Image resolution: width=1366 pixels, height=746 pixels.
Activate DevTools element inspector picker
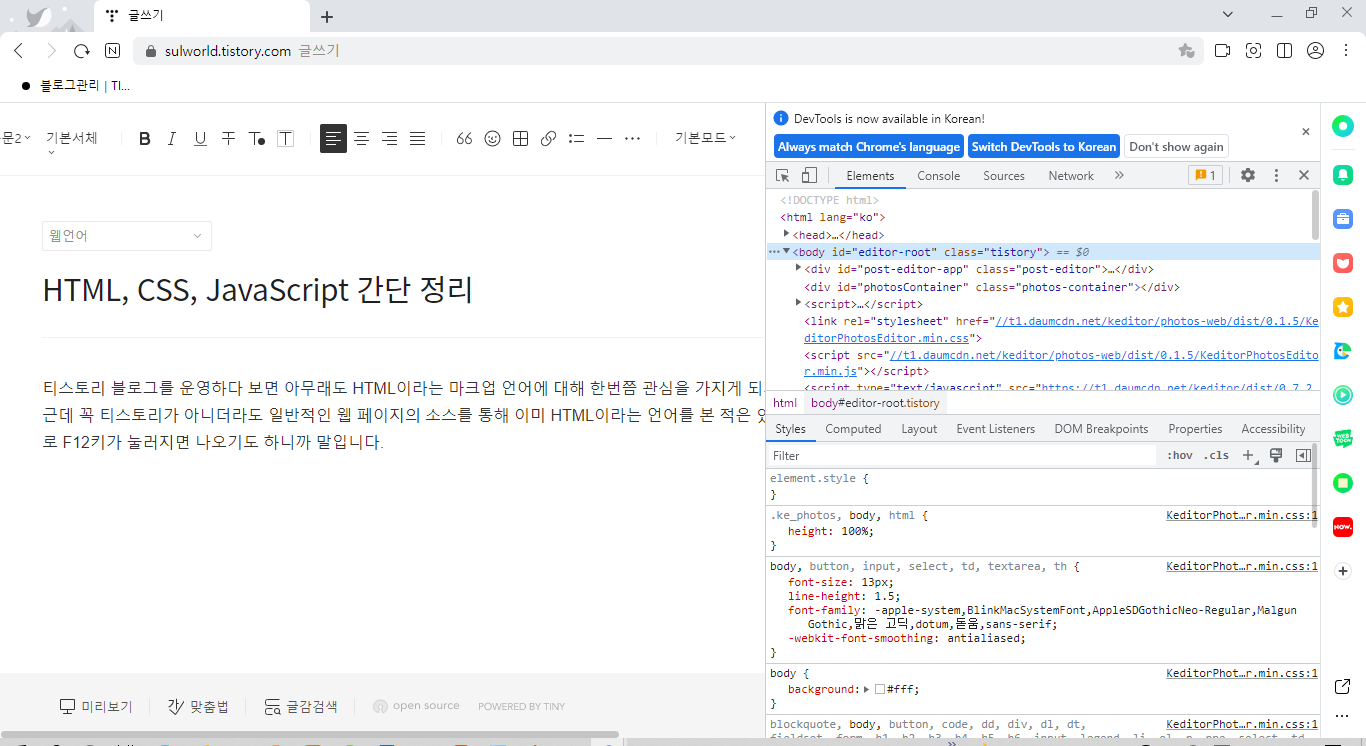pos(783,175)
